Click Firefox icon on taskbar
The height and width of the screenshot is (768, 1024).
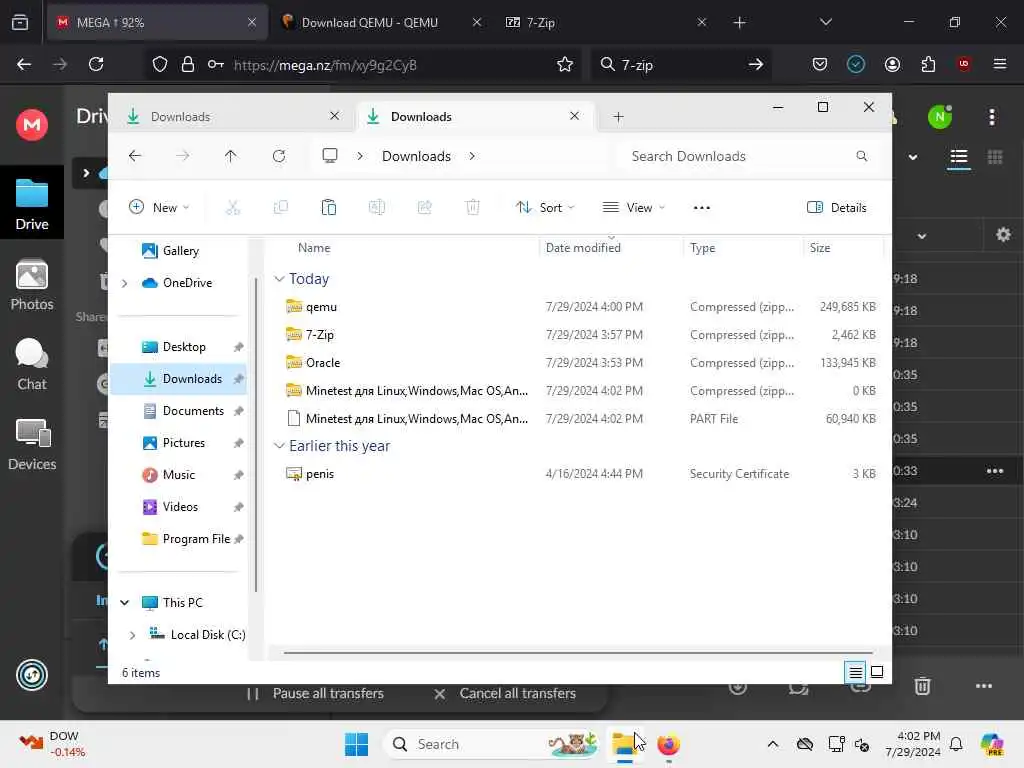[668, 744]
